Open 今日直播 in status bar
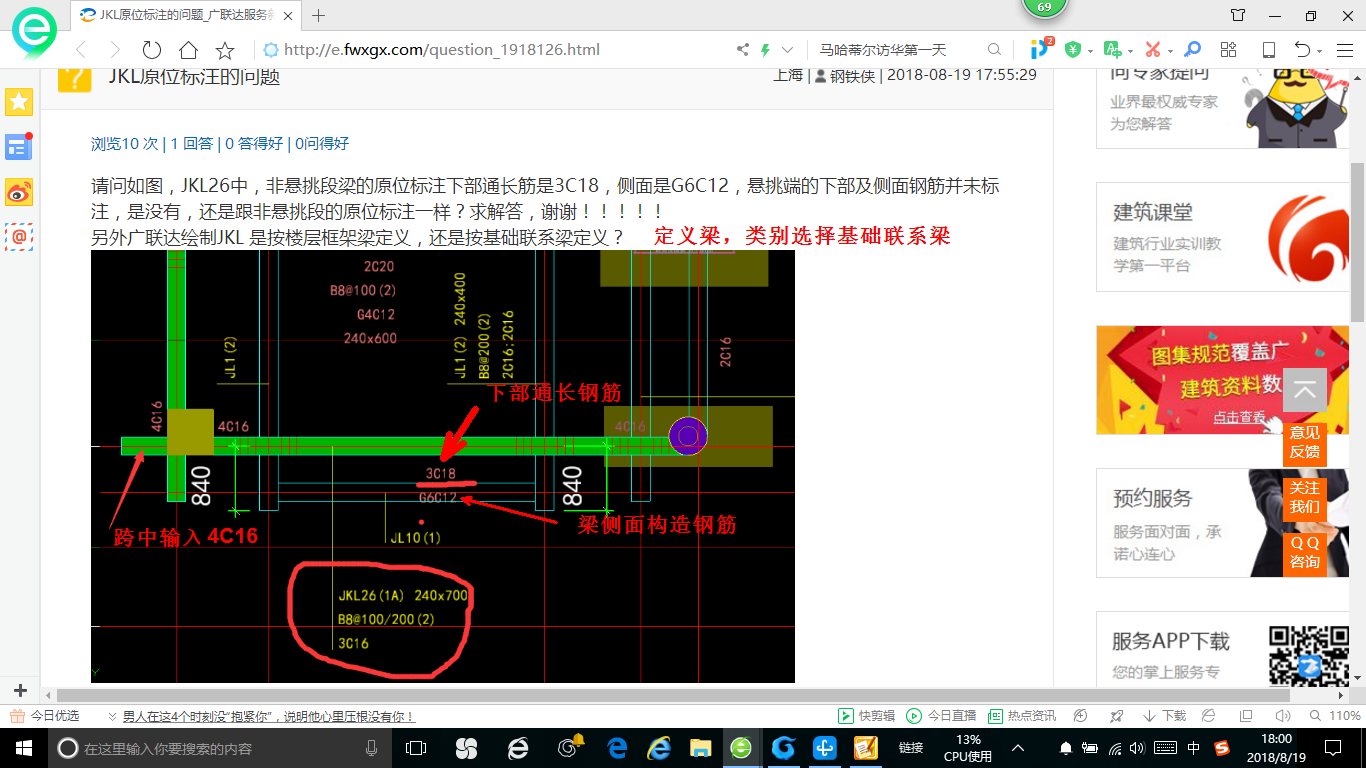 (941, 716)
